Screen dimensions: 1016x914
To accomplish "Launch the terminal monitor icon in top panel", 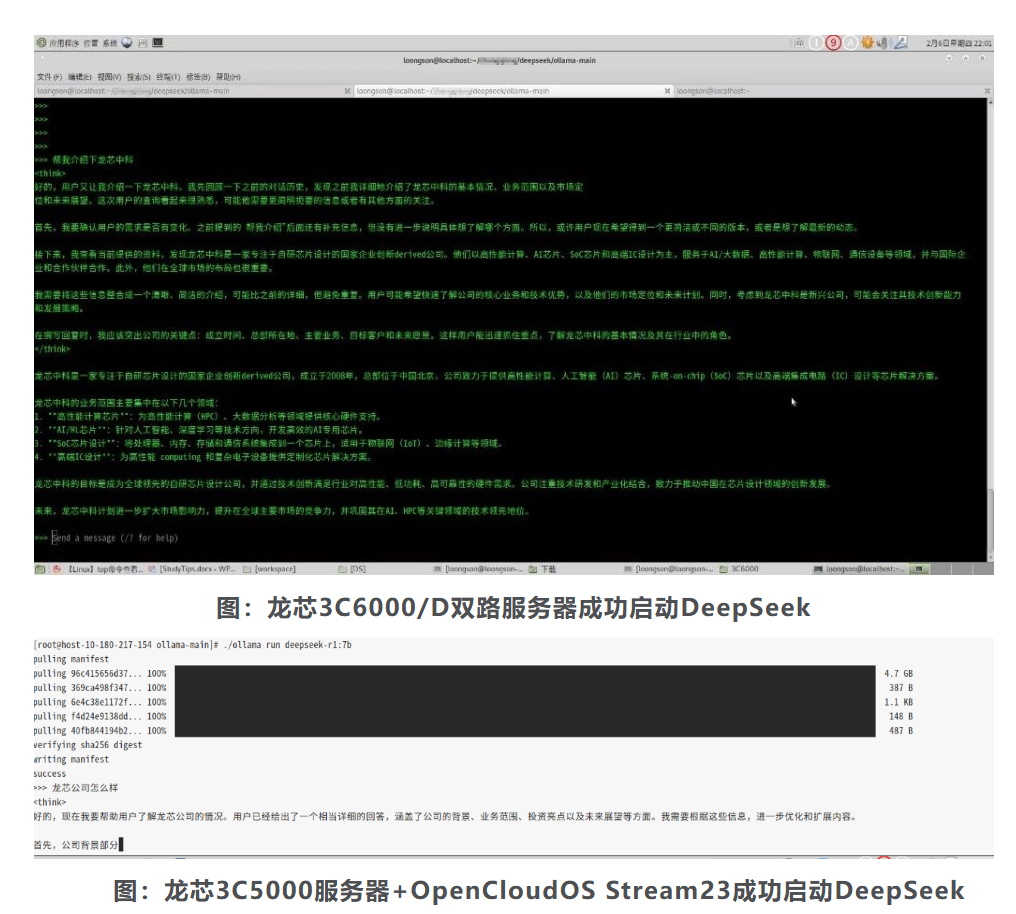I will (157, 43).
